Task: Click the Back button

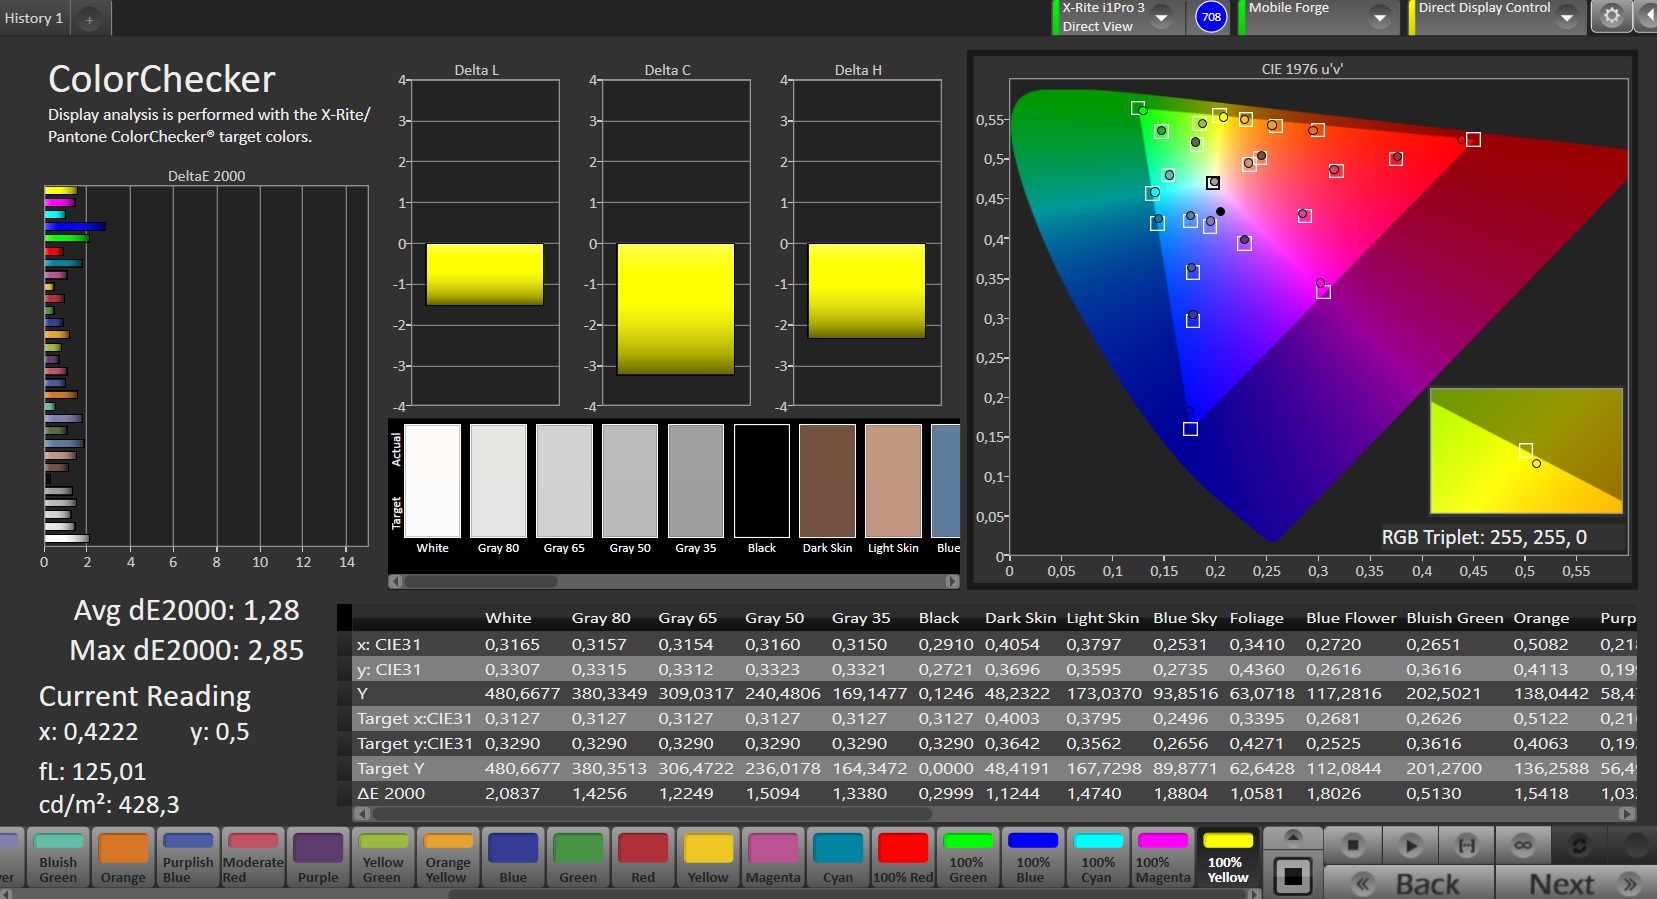Action: coord(1408,883)
